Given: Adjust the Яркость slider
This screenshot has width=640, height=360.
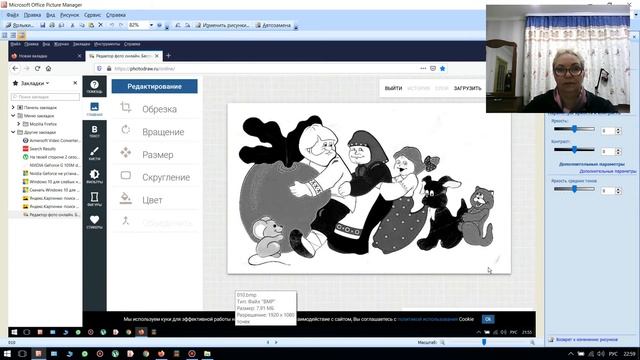Looking at the screenshot, I should coord(574,129).
